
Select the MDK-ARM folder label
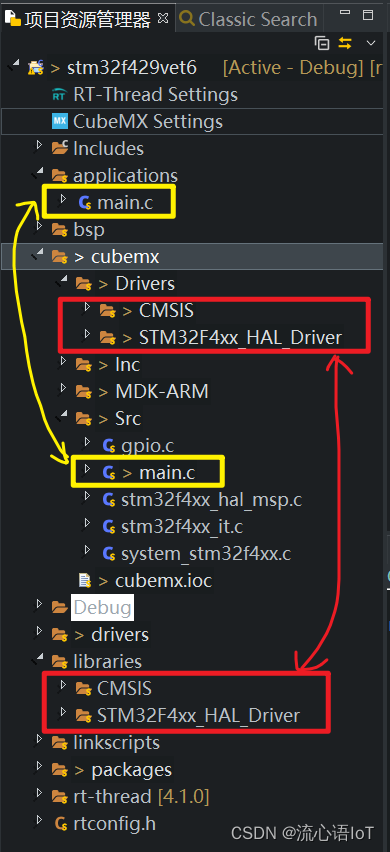coord(162,391)
